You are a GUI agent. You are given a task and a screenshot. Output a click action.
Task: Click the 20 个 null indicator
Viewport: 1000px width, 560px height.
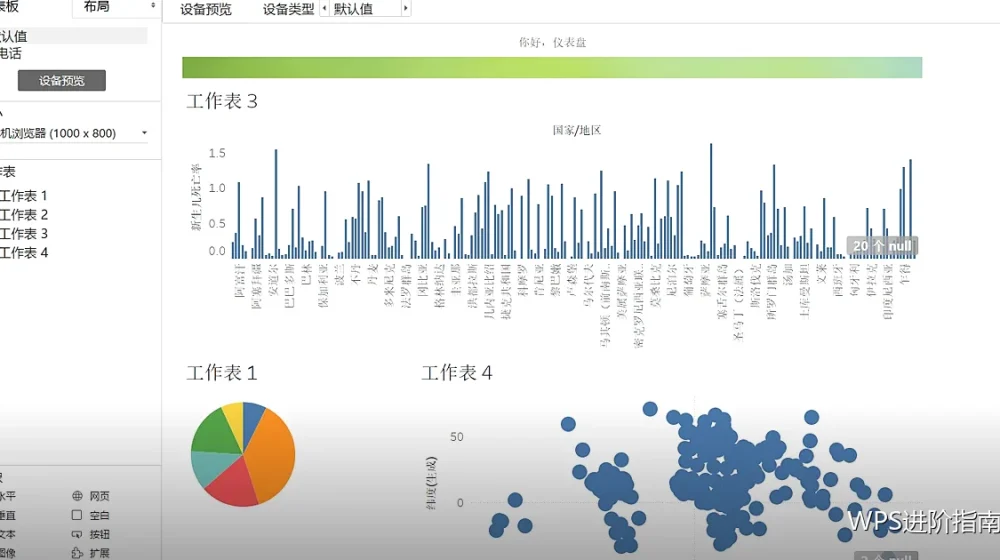[x=883, y=246]
